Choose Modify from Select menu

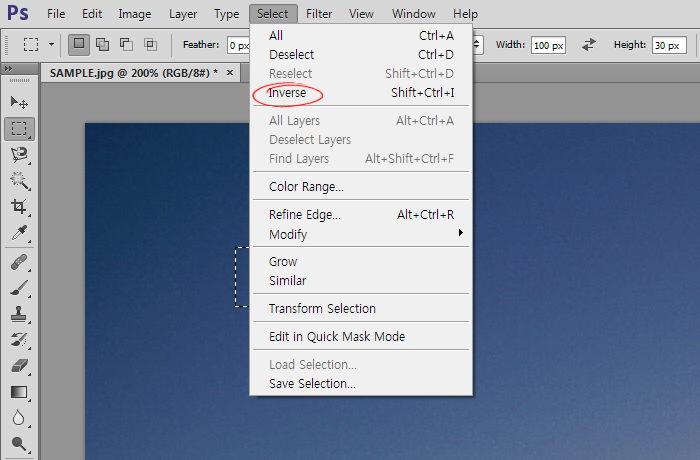(361, 234)
